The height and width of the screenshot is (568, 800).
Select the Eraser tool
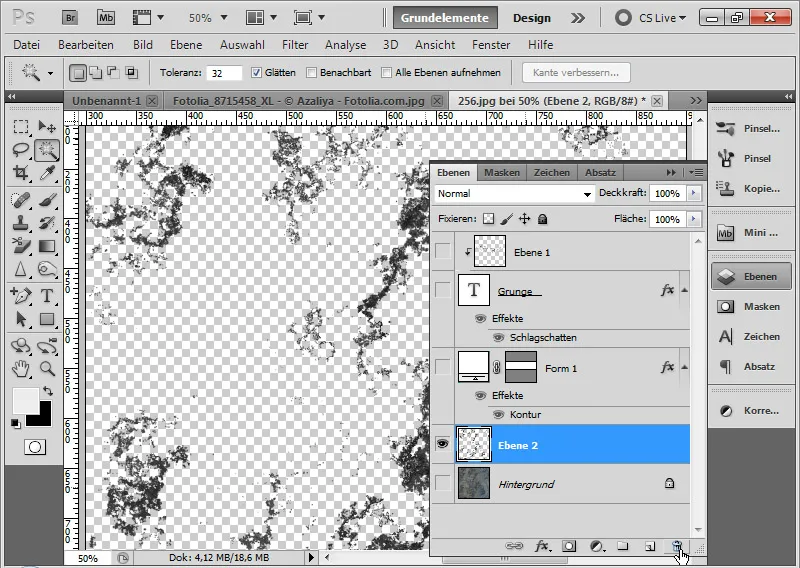point(21,246)
